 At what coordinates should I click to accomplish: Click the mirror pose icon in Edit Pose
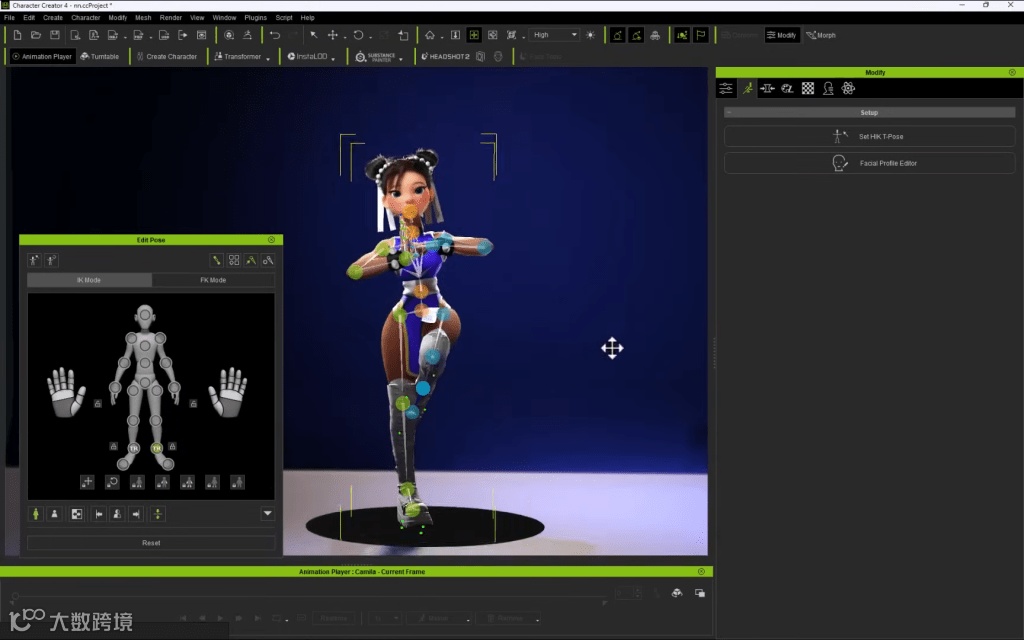pos(157,515)
